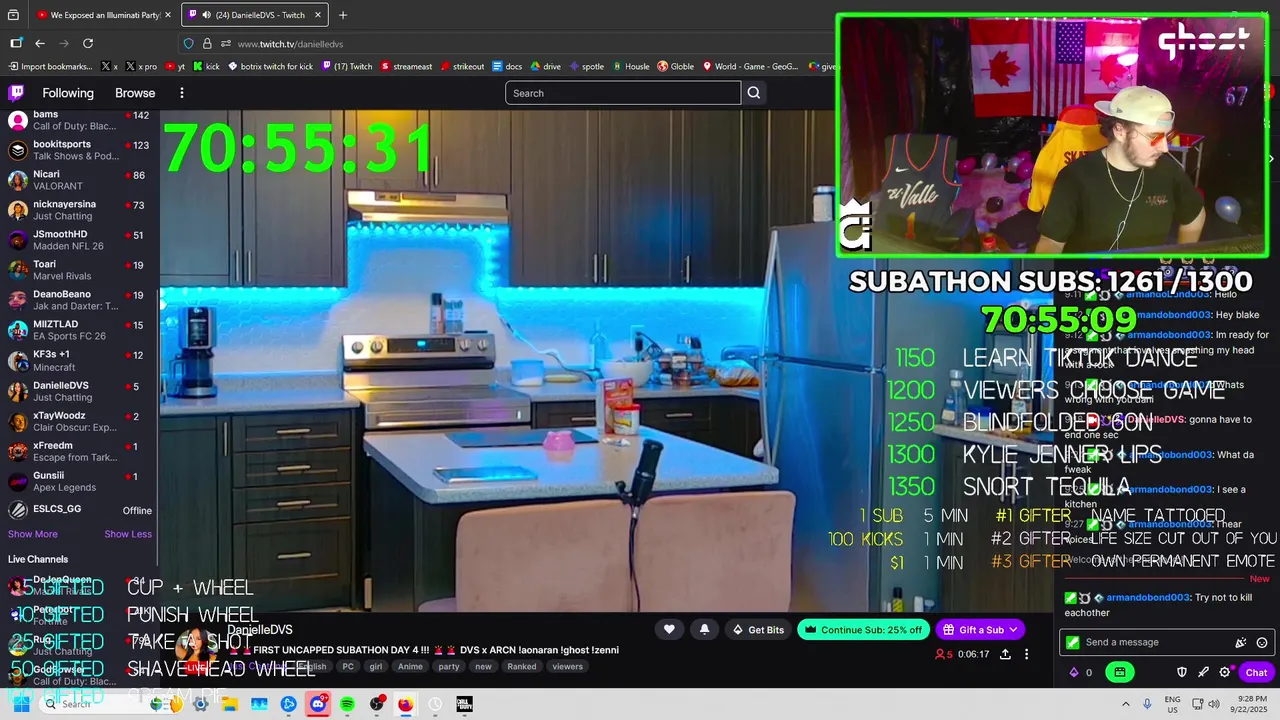Click the Ranked stream tag
This screenshot has width=1280, height=720.
(x=521, y=666)
